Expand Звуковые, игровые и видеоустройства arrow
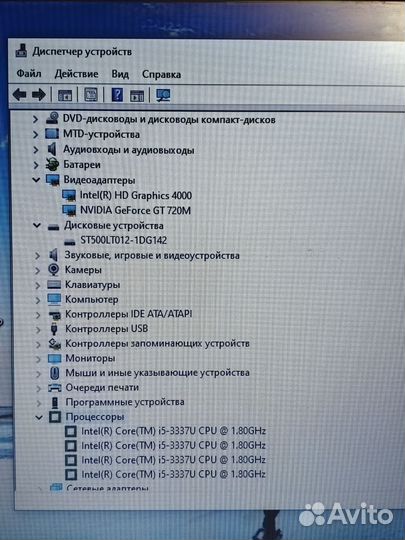Viewport: 405px width, 540px height. pos(37,256)
